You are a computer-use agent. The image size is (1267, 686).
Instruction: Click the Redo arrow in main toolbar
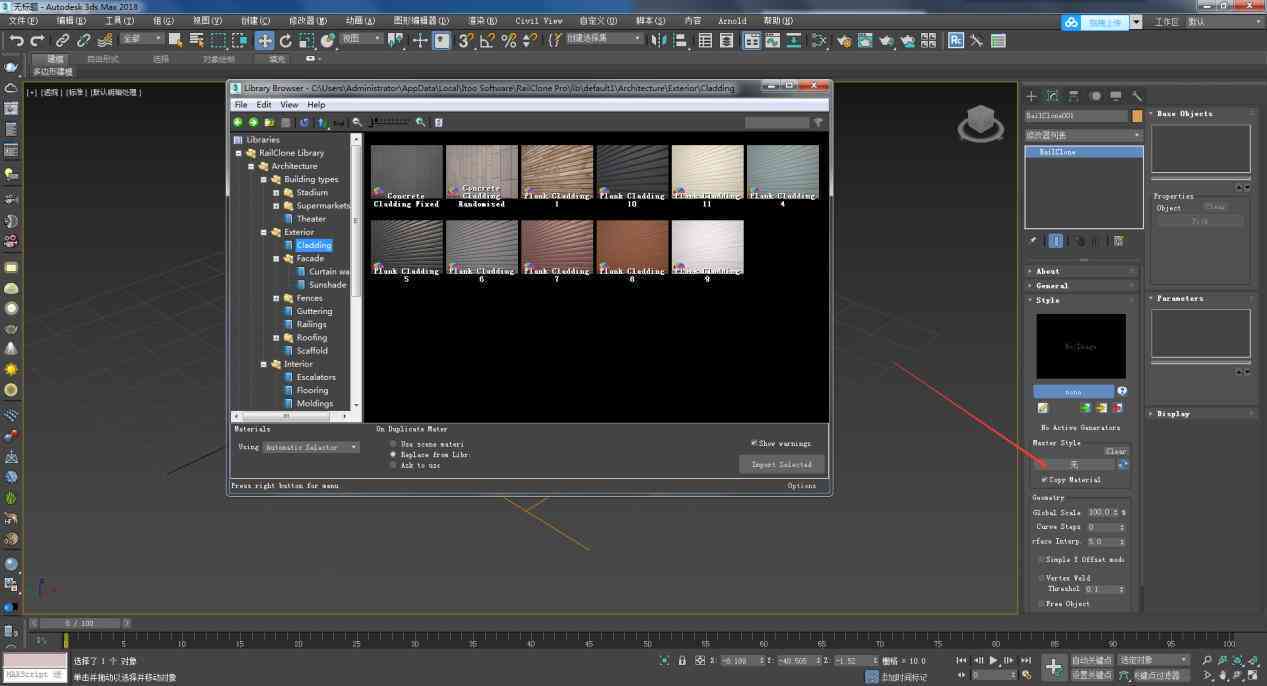[x=38, y=40]
